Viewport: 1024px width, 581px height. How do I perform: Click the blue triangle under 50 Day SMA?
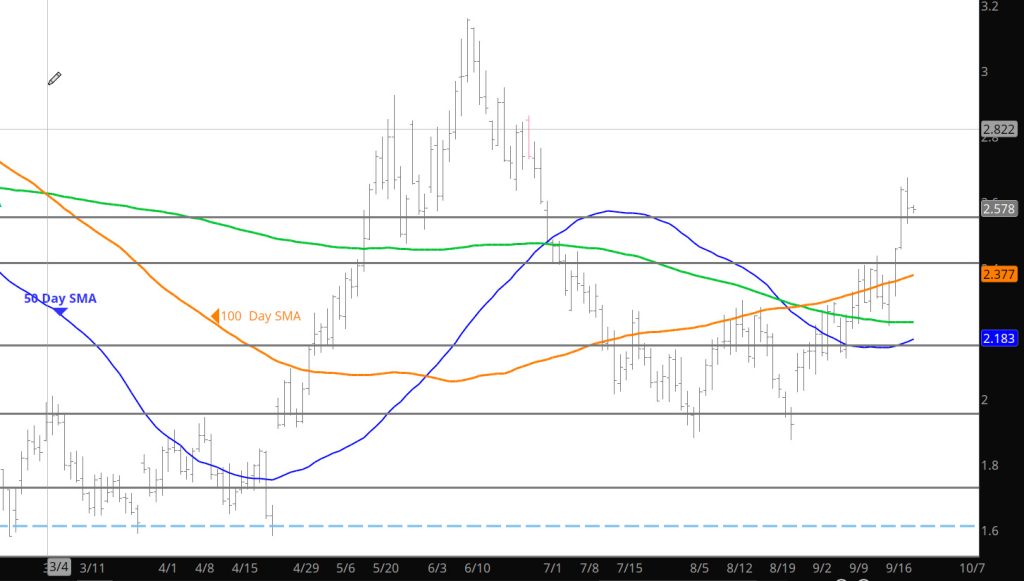point(60,312)
